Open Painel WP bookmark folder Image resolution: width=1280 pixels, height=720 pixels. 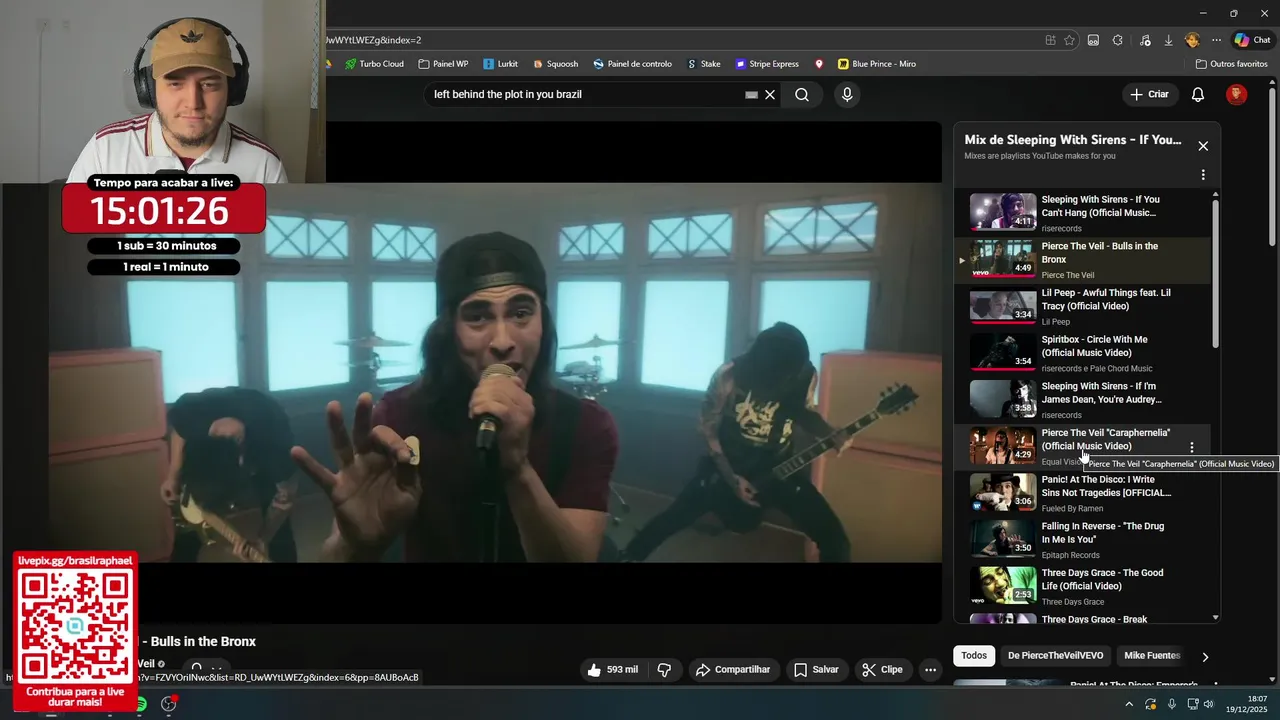443,64
